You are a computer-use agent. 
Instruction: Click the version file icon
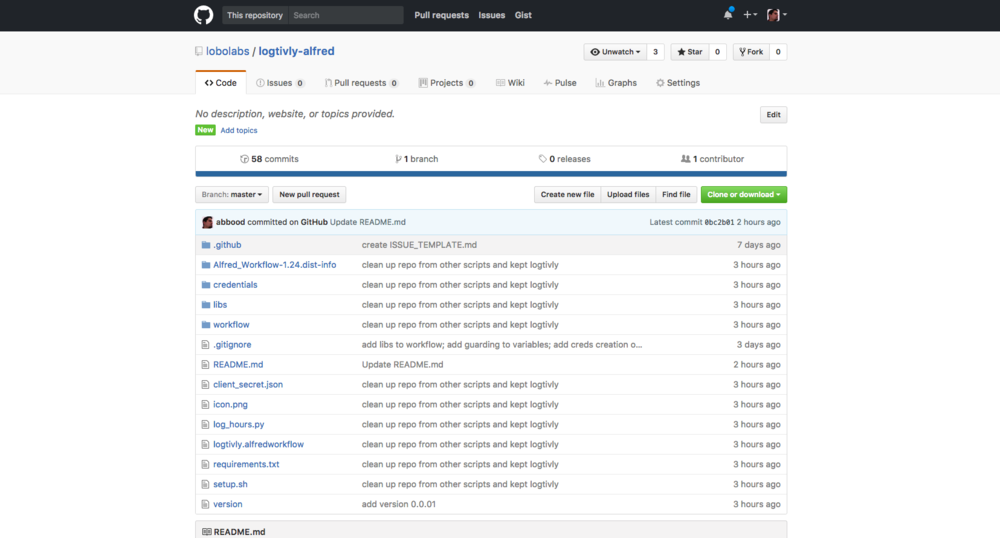tap(205, 504)
